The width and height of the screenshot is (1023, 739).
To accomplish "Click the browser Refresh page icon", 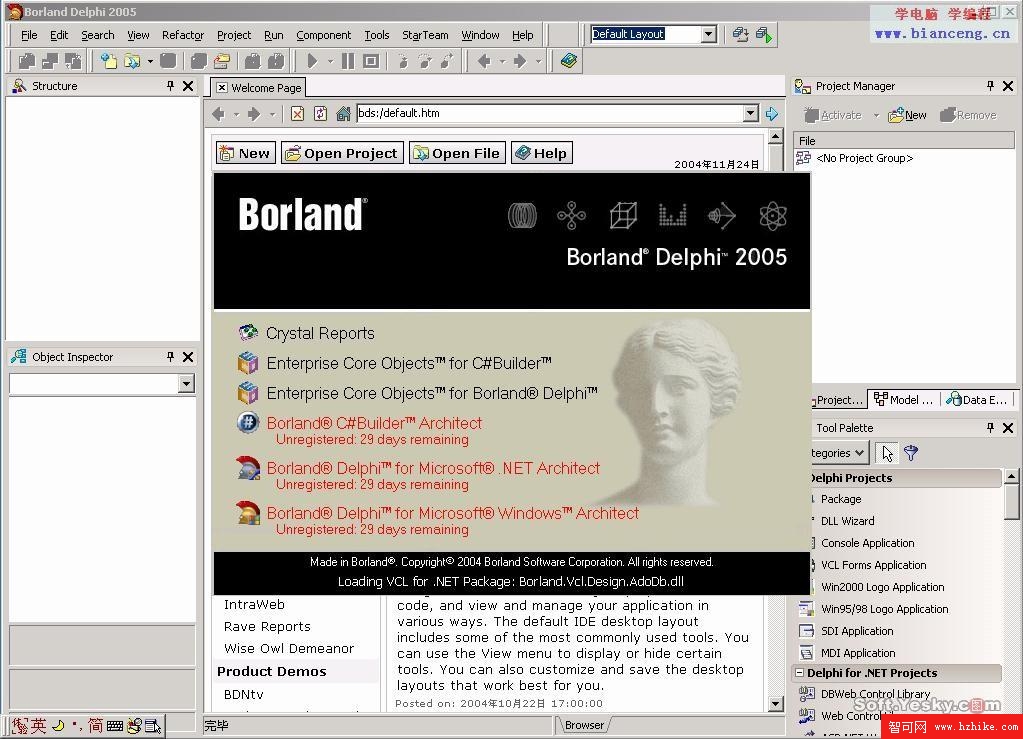I will pos(320,113).
